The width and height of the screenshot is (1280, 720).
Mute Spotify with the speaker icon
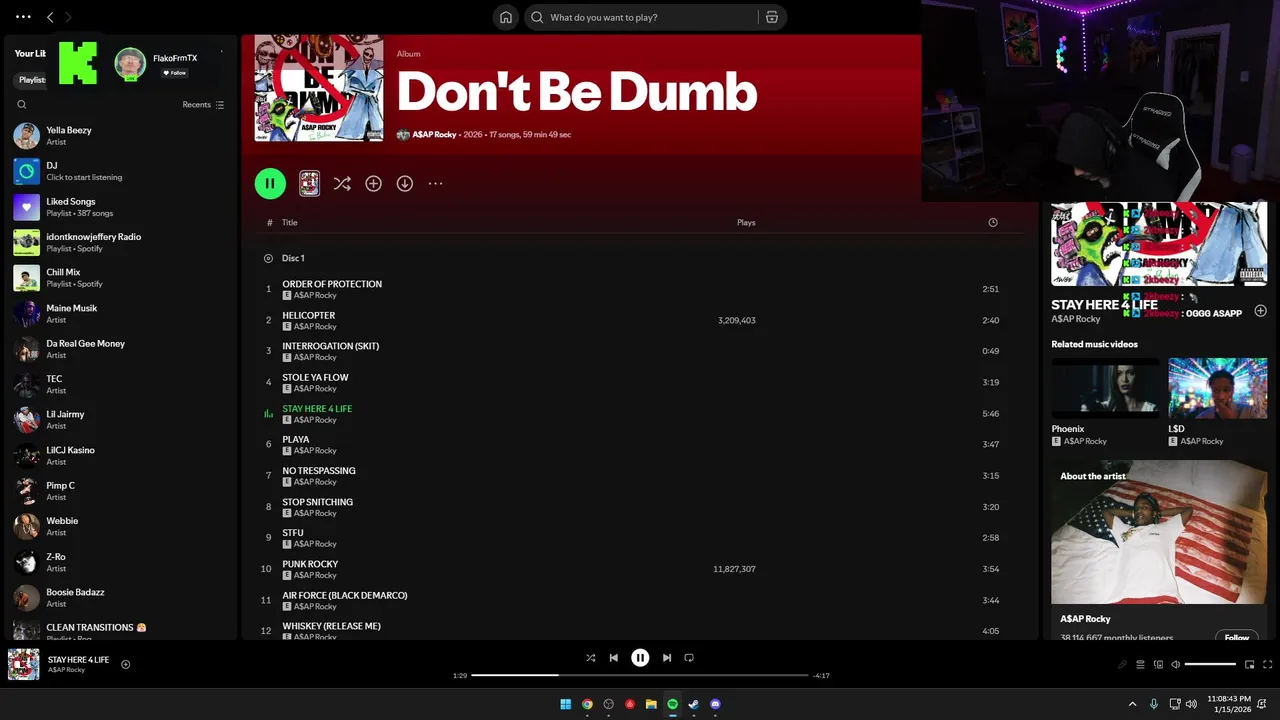click(x=1176, y=664)
